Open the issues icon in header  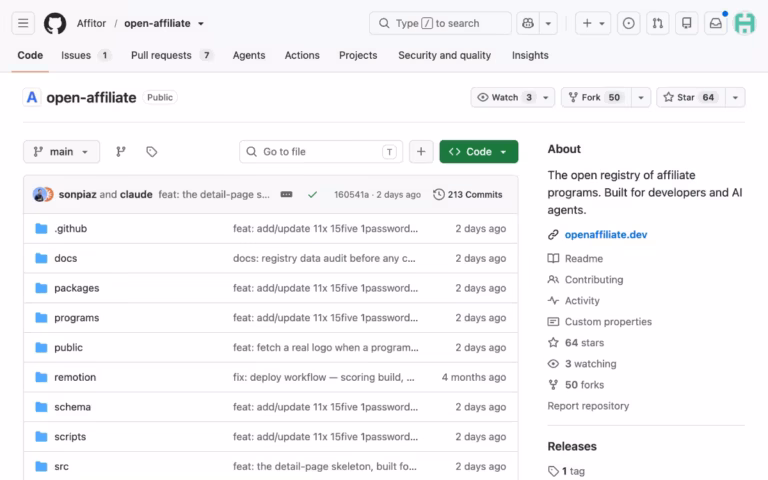pos(628,23)
